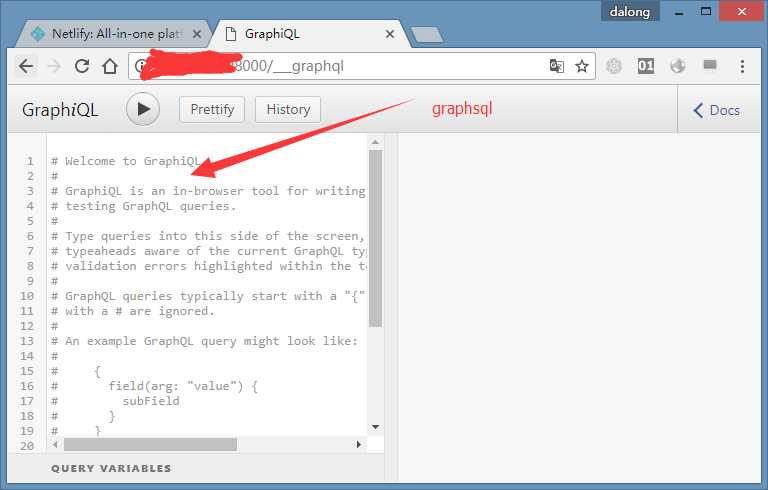Image resolution: width=768 pixels, height=490 pixels.
Task: Click the grey rectangle extension icon
Action: pyautogui.click(x=710, y=65)
